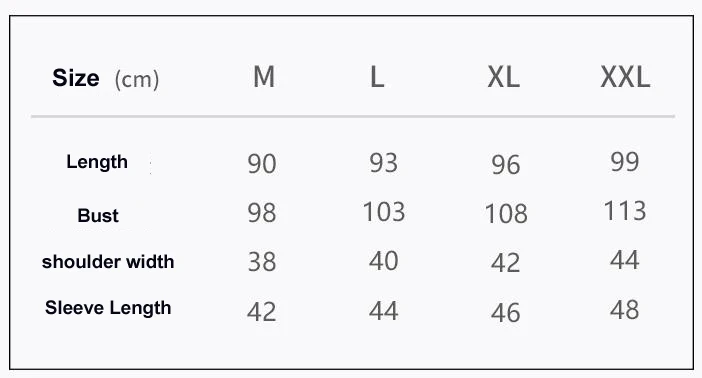Select Length value 93 for size L
This screenshot has width=702, height=378.
tap(384, 163)
